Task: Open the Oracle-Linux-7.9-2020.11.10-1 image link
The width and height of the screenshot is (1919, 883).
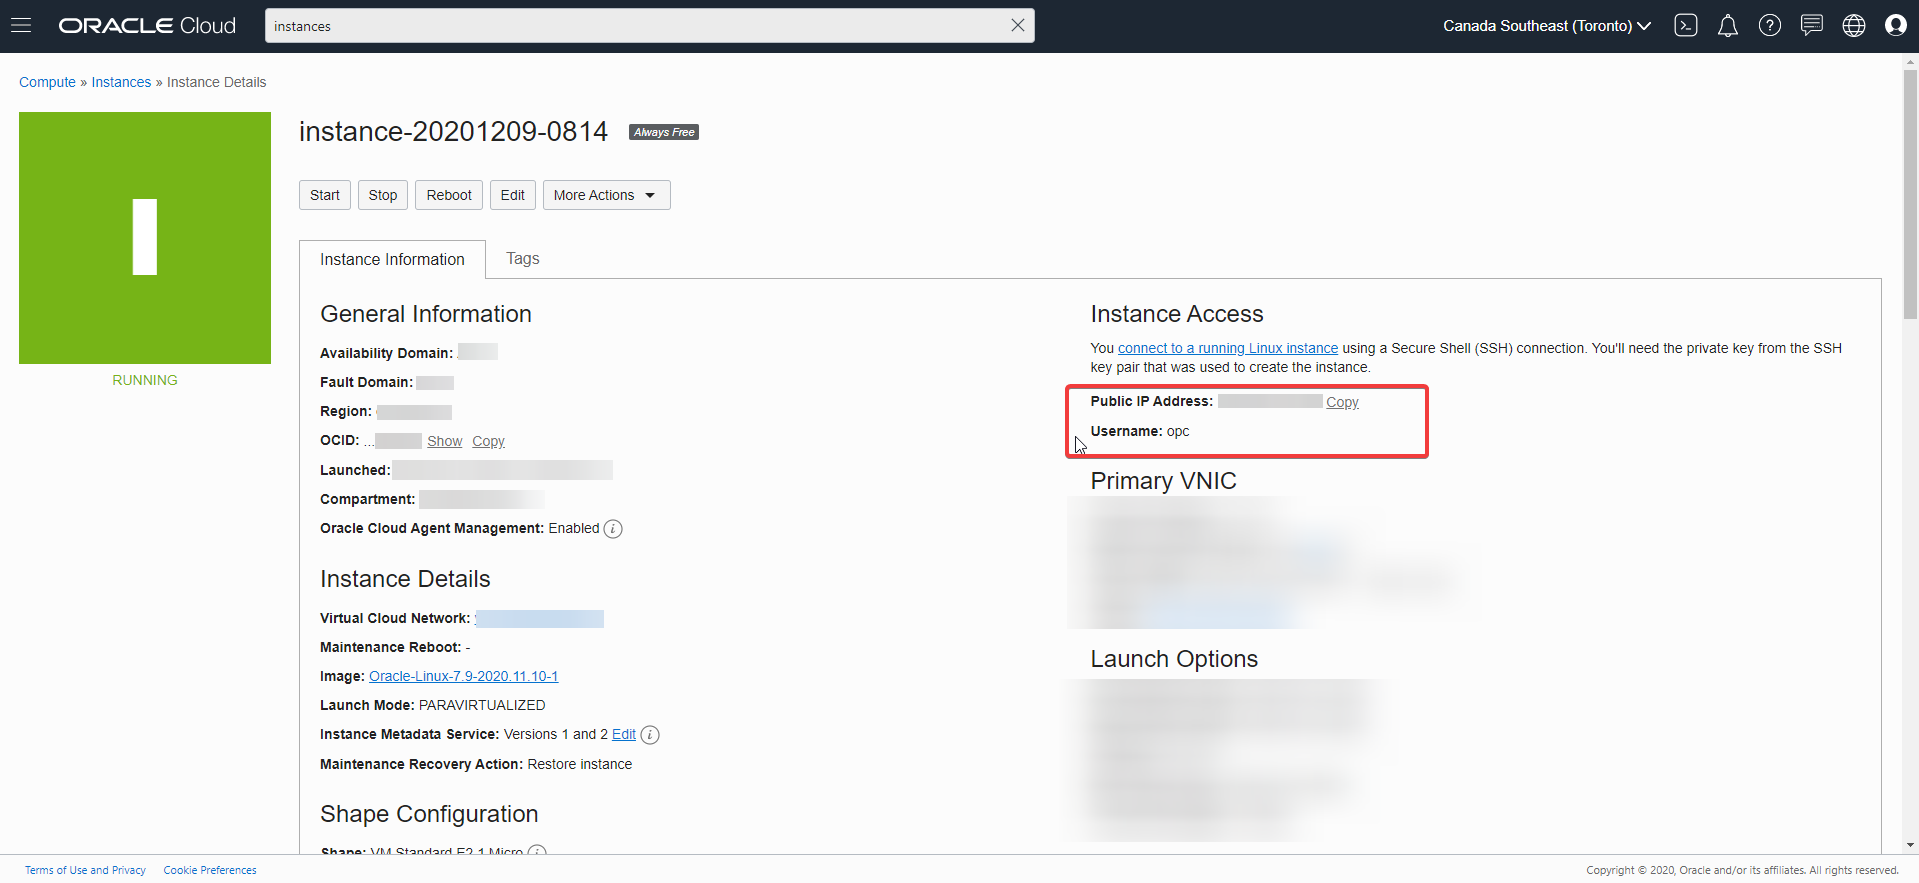Action: tap(464, 677)
